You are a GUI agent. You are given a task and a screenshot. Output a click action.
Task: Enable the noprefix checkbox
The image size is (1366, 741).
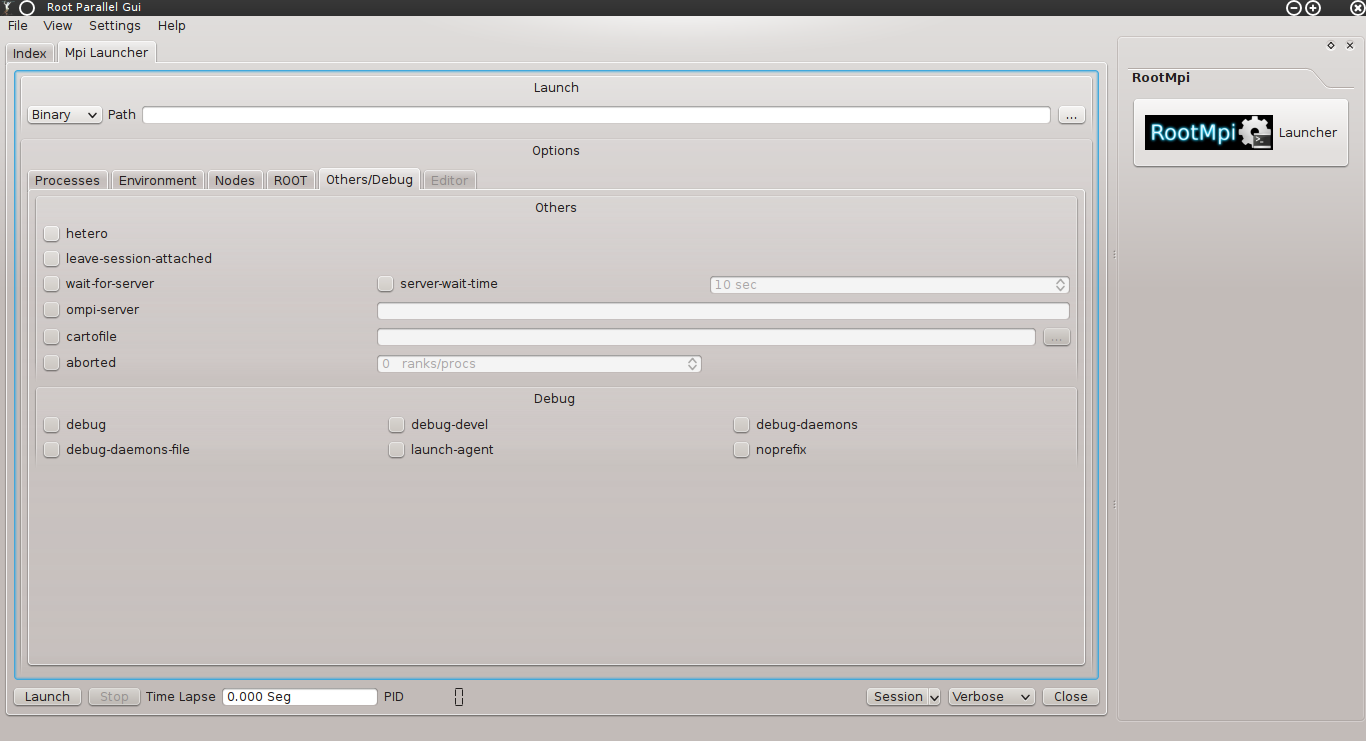point(741,450)
